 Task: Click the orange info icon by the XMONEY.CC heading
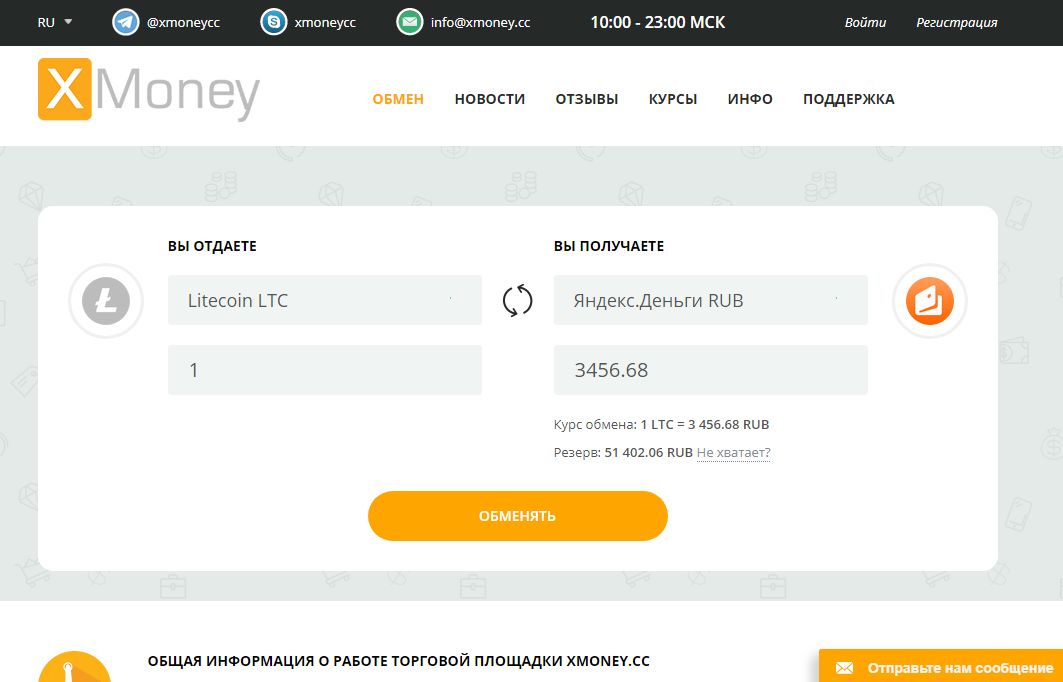click(x=75, y=667)
